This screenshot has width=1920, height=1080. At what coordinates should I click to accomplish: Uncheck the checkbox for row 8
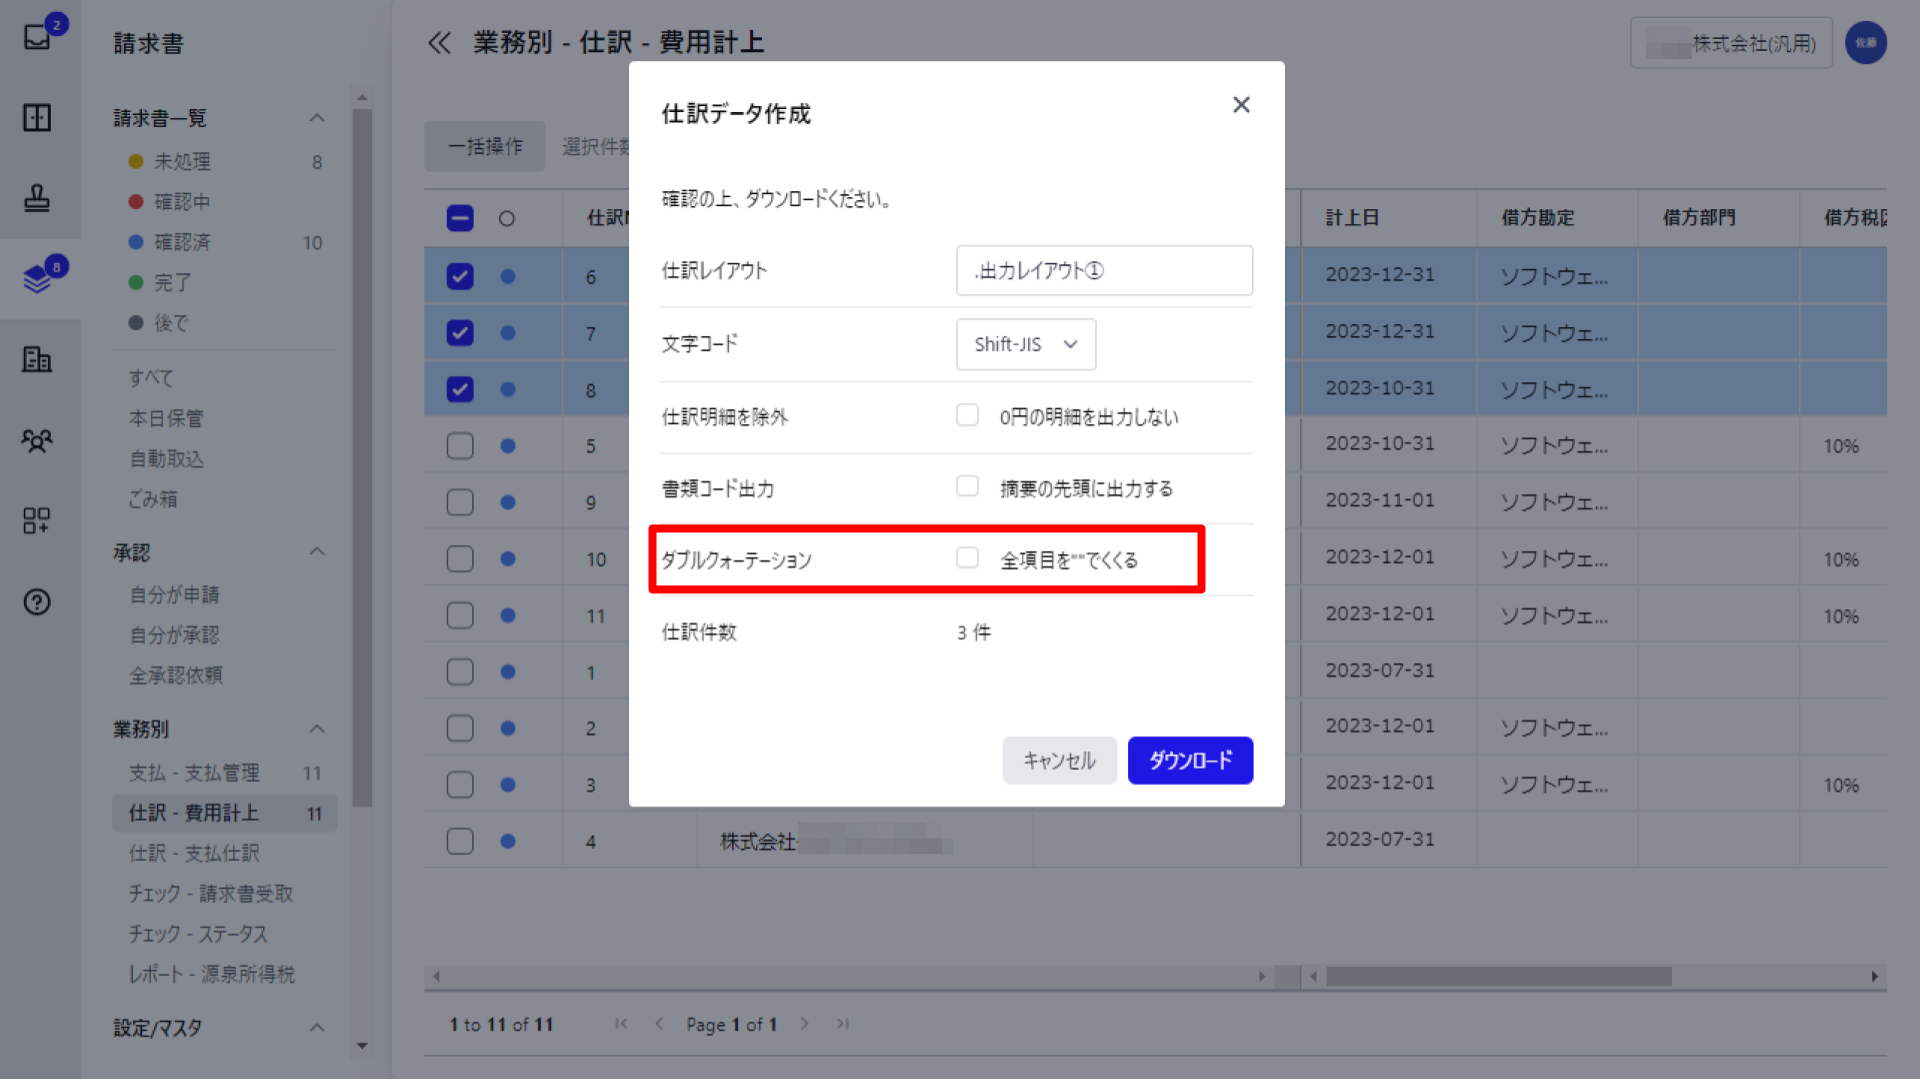click(x=460, y=389)
